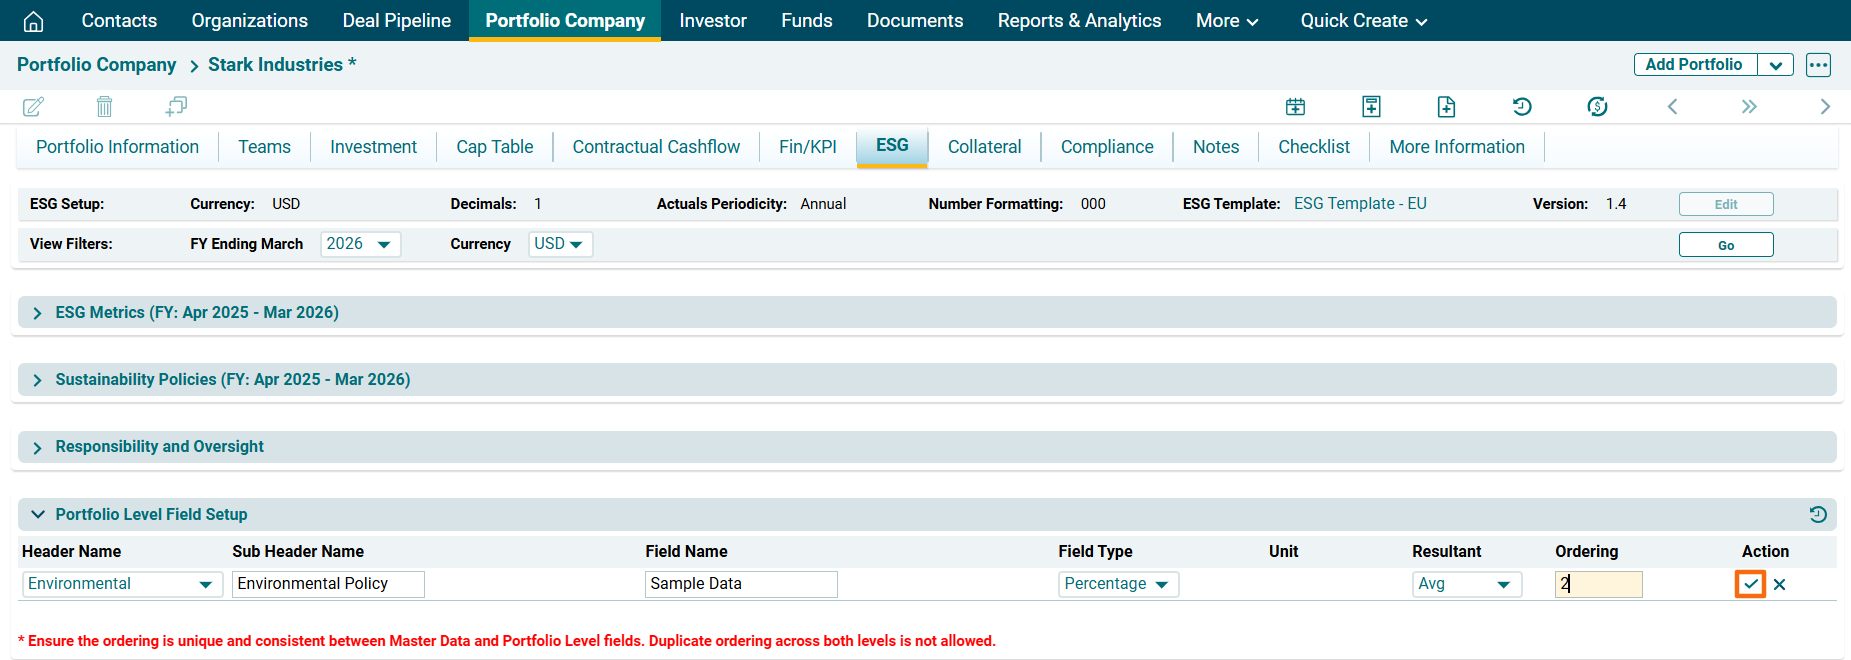This screenshot has height=660, width=1851.
Task: Click the edit pencil icon in the toolbar
Action: (x=33, y=106)
